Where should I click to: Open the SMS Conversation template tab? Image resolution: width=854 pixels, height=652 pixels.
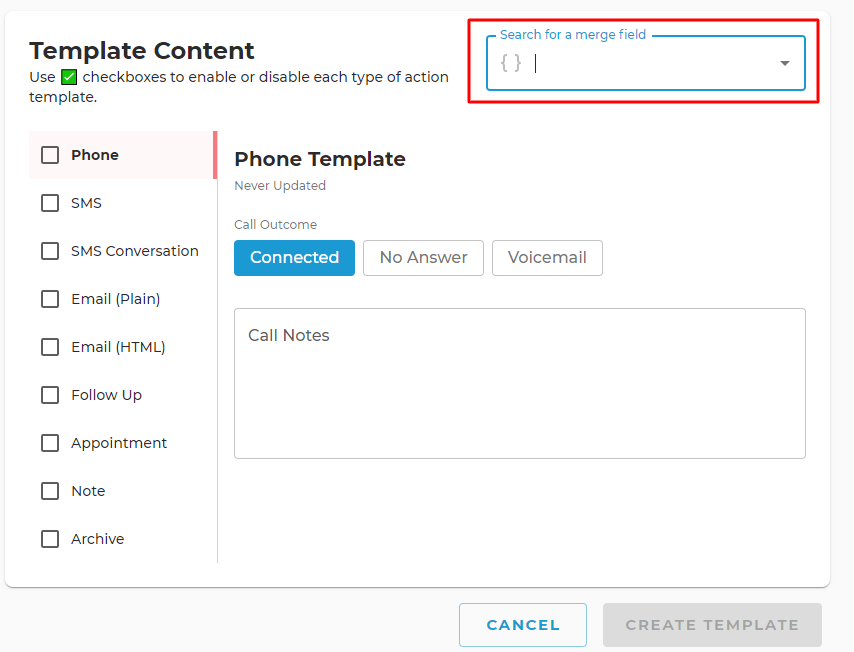pyautogui.click(x=135, y=251)
